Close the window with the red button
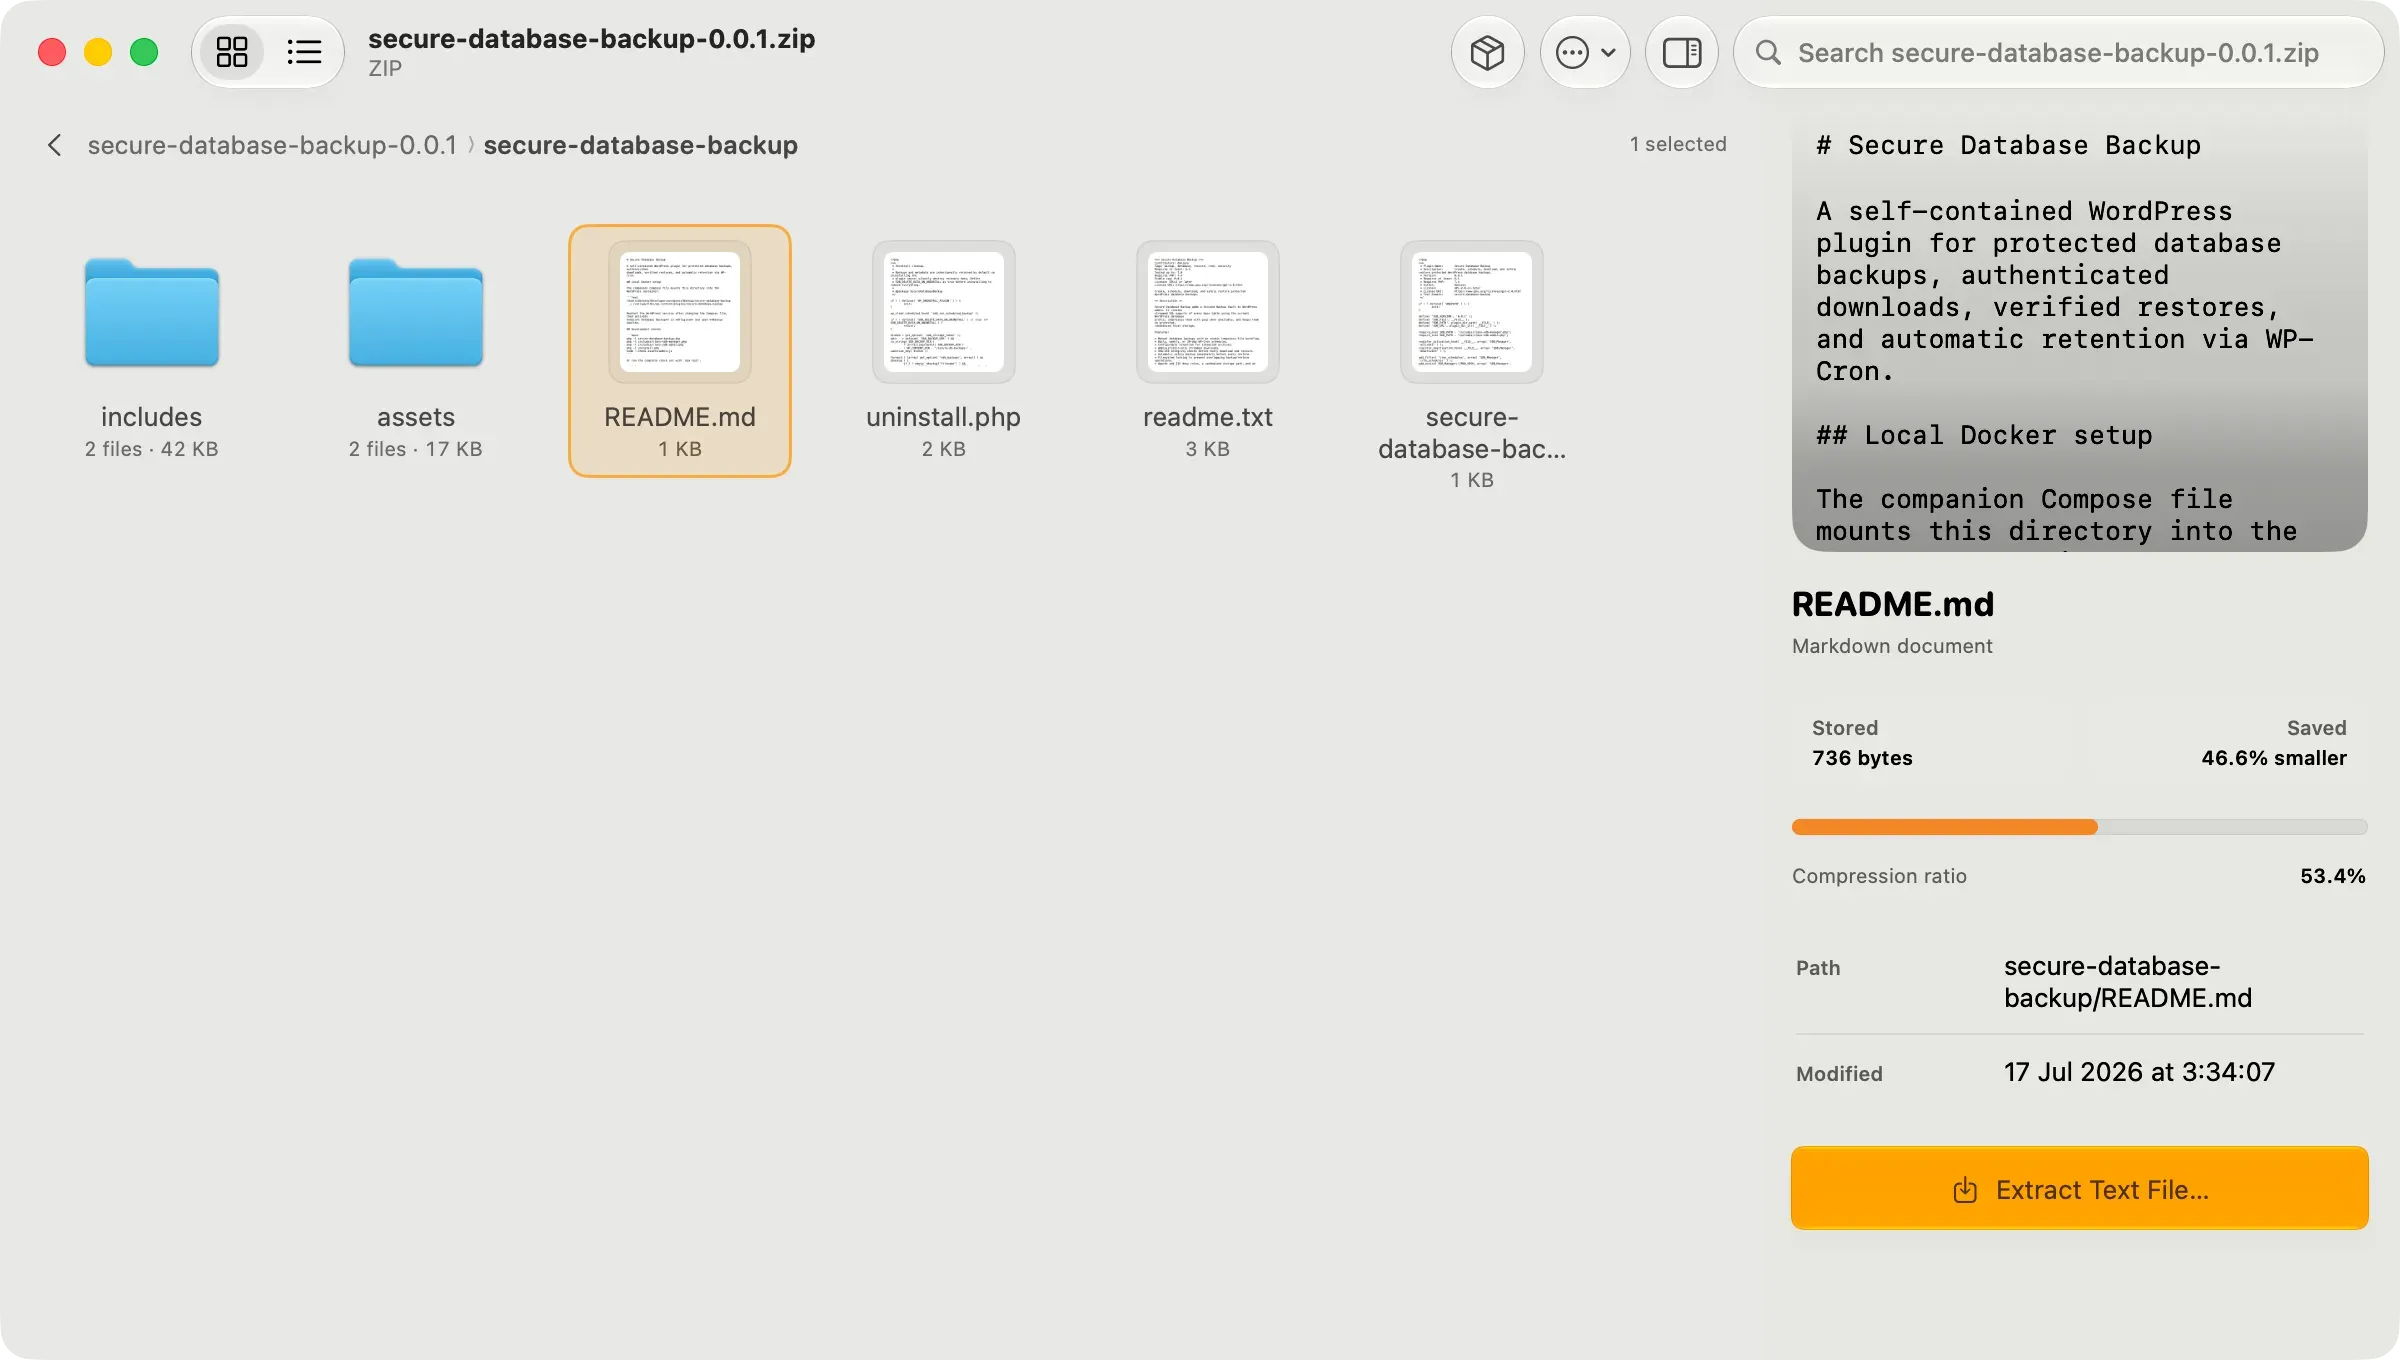Screen dimensions: 2400x1360 pos(52,52)
